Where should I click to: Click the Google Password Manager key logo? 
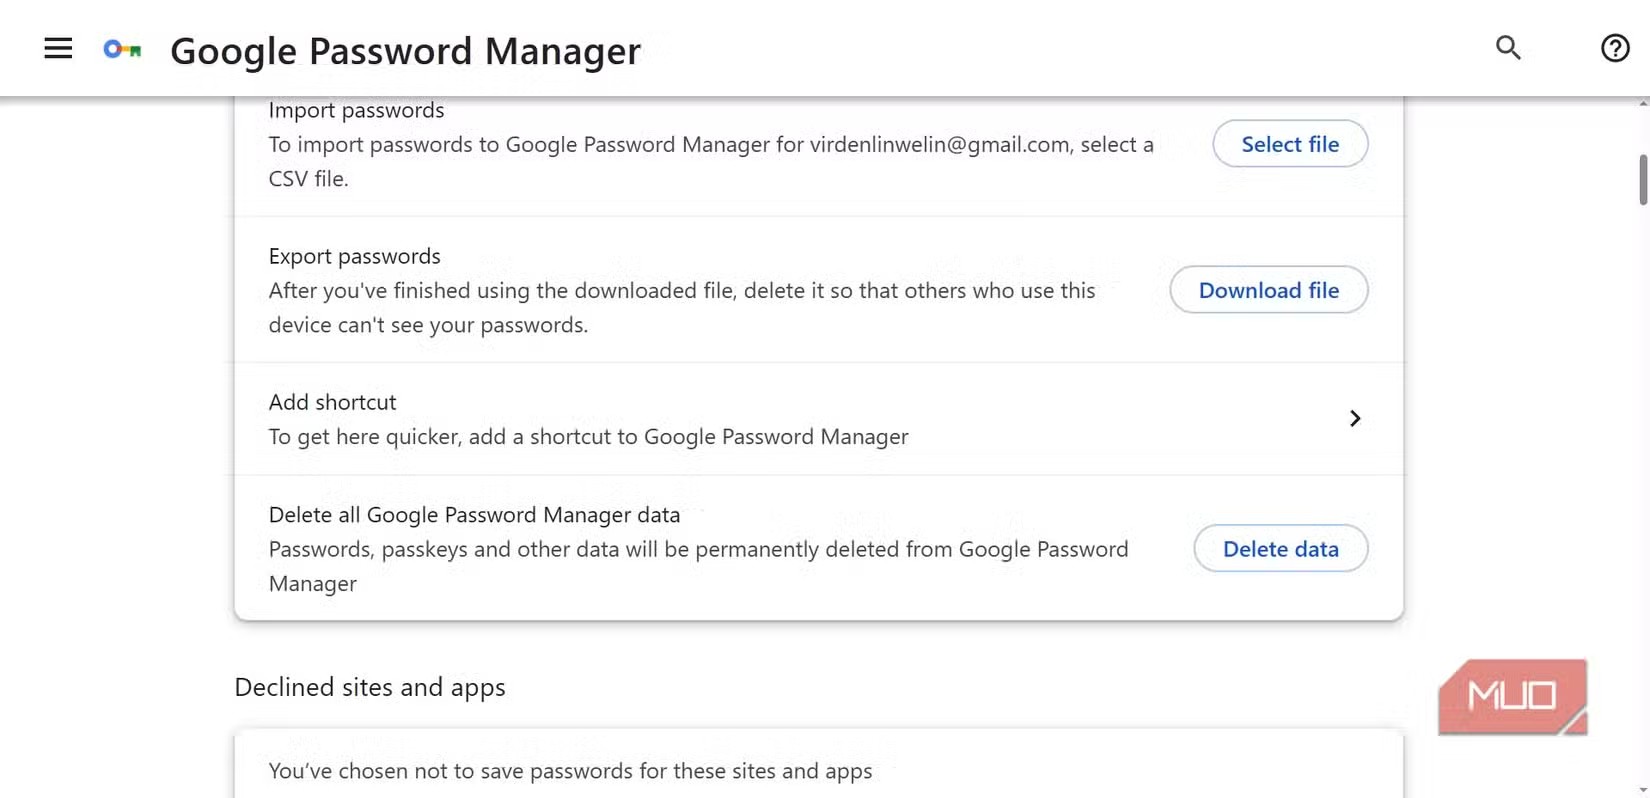coord(122,49)
